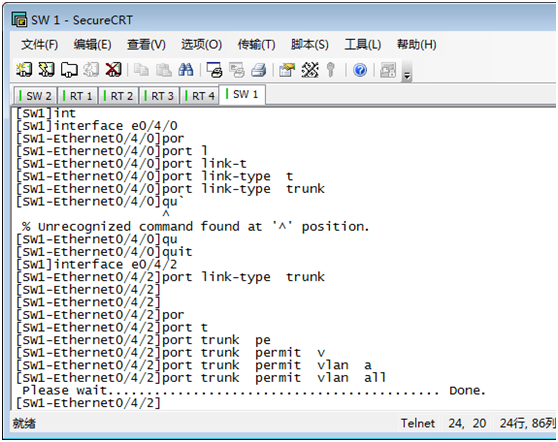Open Session Options from the toolbar

tap(287, 70)
